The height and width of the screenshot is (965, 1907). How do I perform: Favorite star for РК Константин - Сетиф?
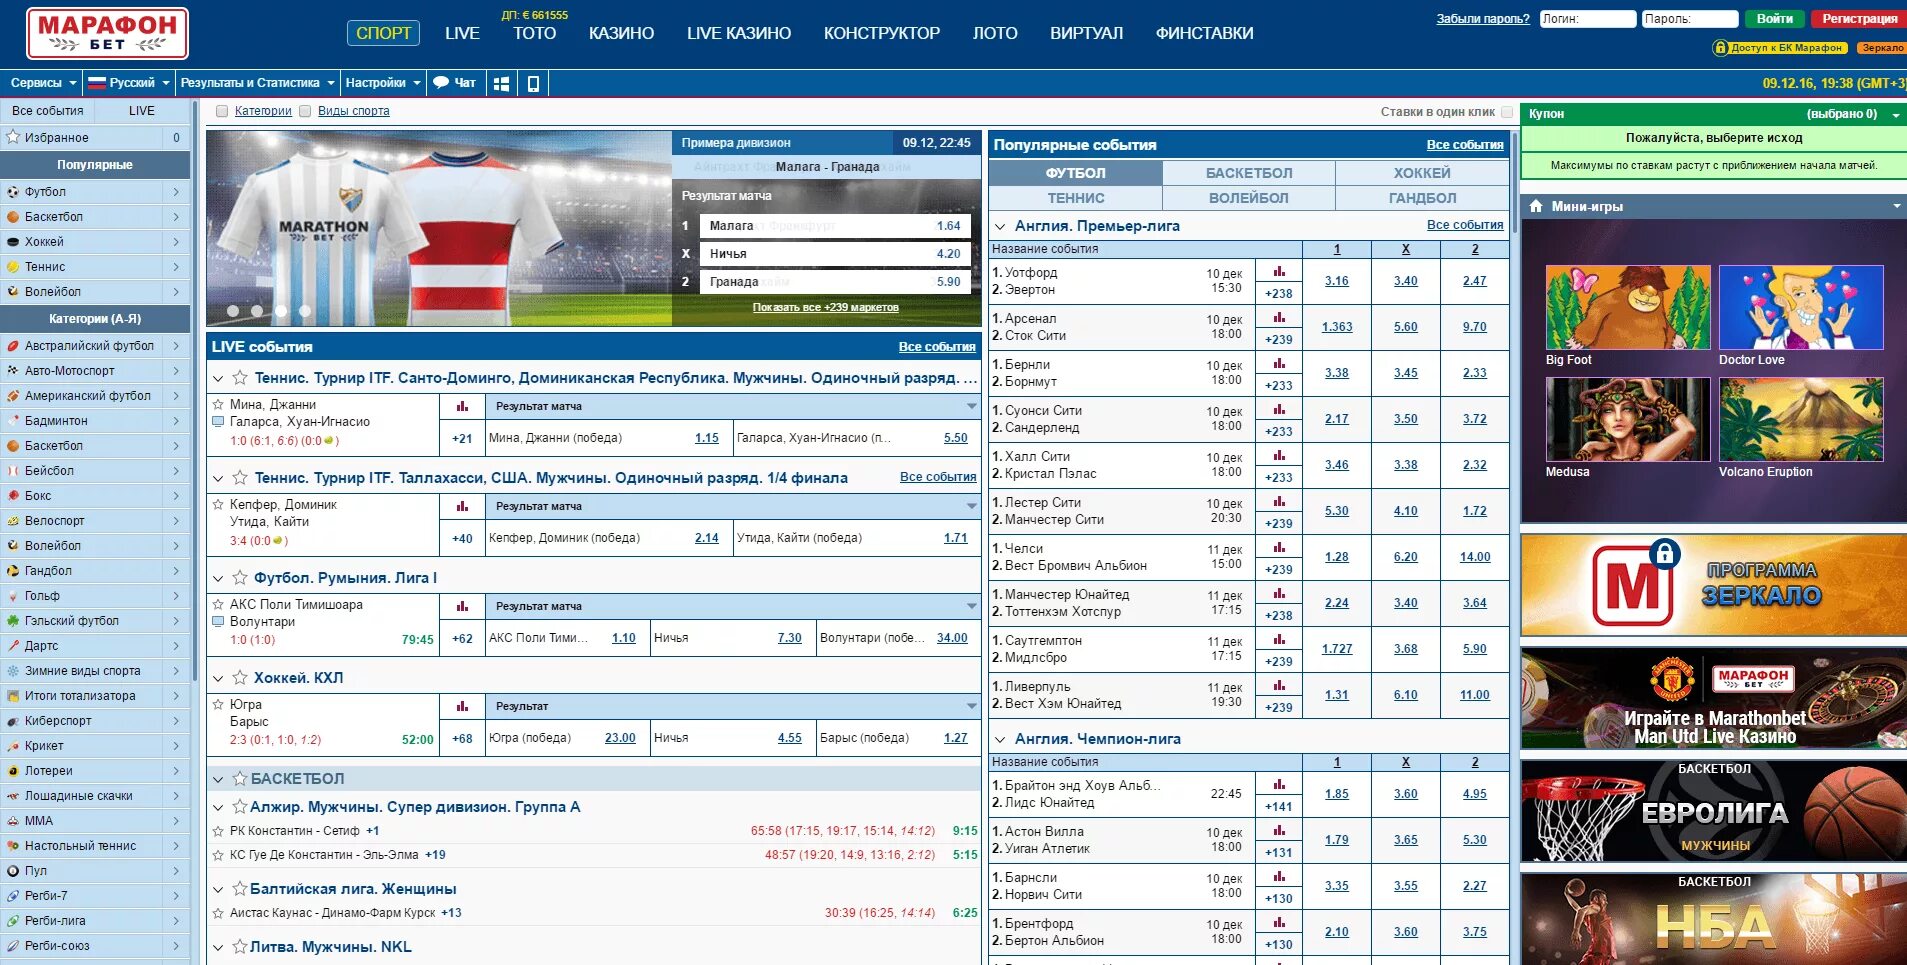(218, 830)
